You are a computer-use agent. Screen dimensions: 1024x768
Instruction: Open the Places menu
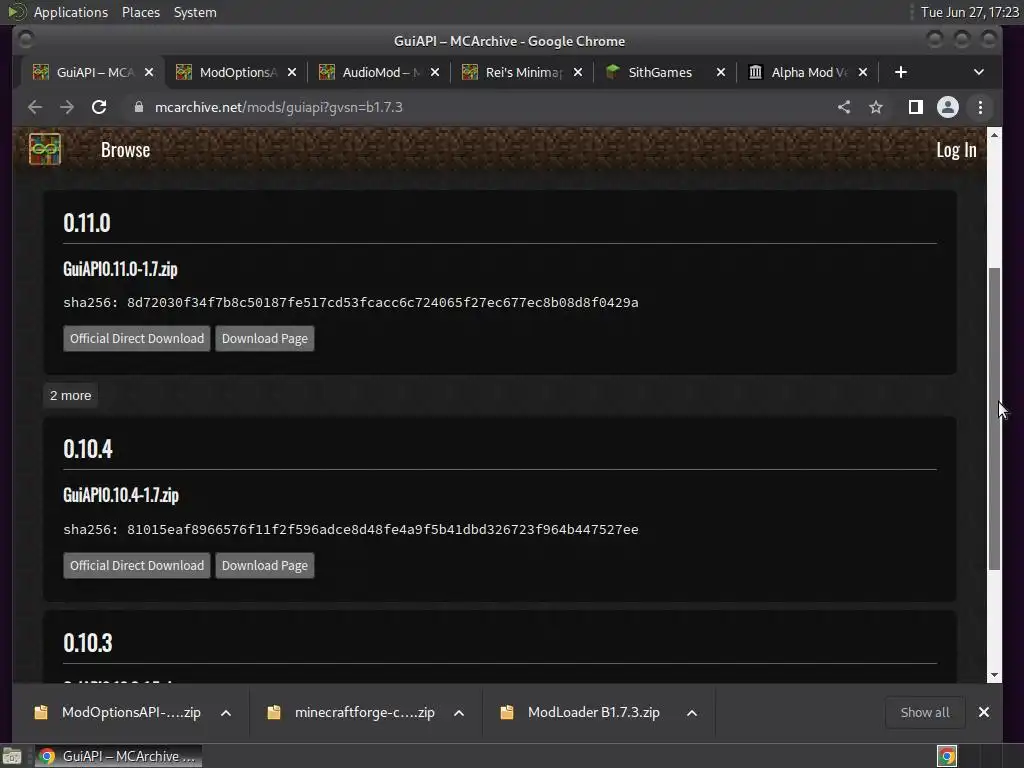click(x=140, y=12)
